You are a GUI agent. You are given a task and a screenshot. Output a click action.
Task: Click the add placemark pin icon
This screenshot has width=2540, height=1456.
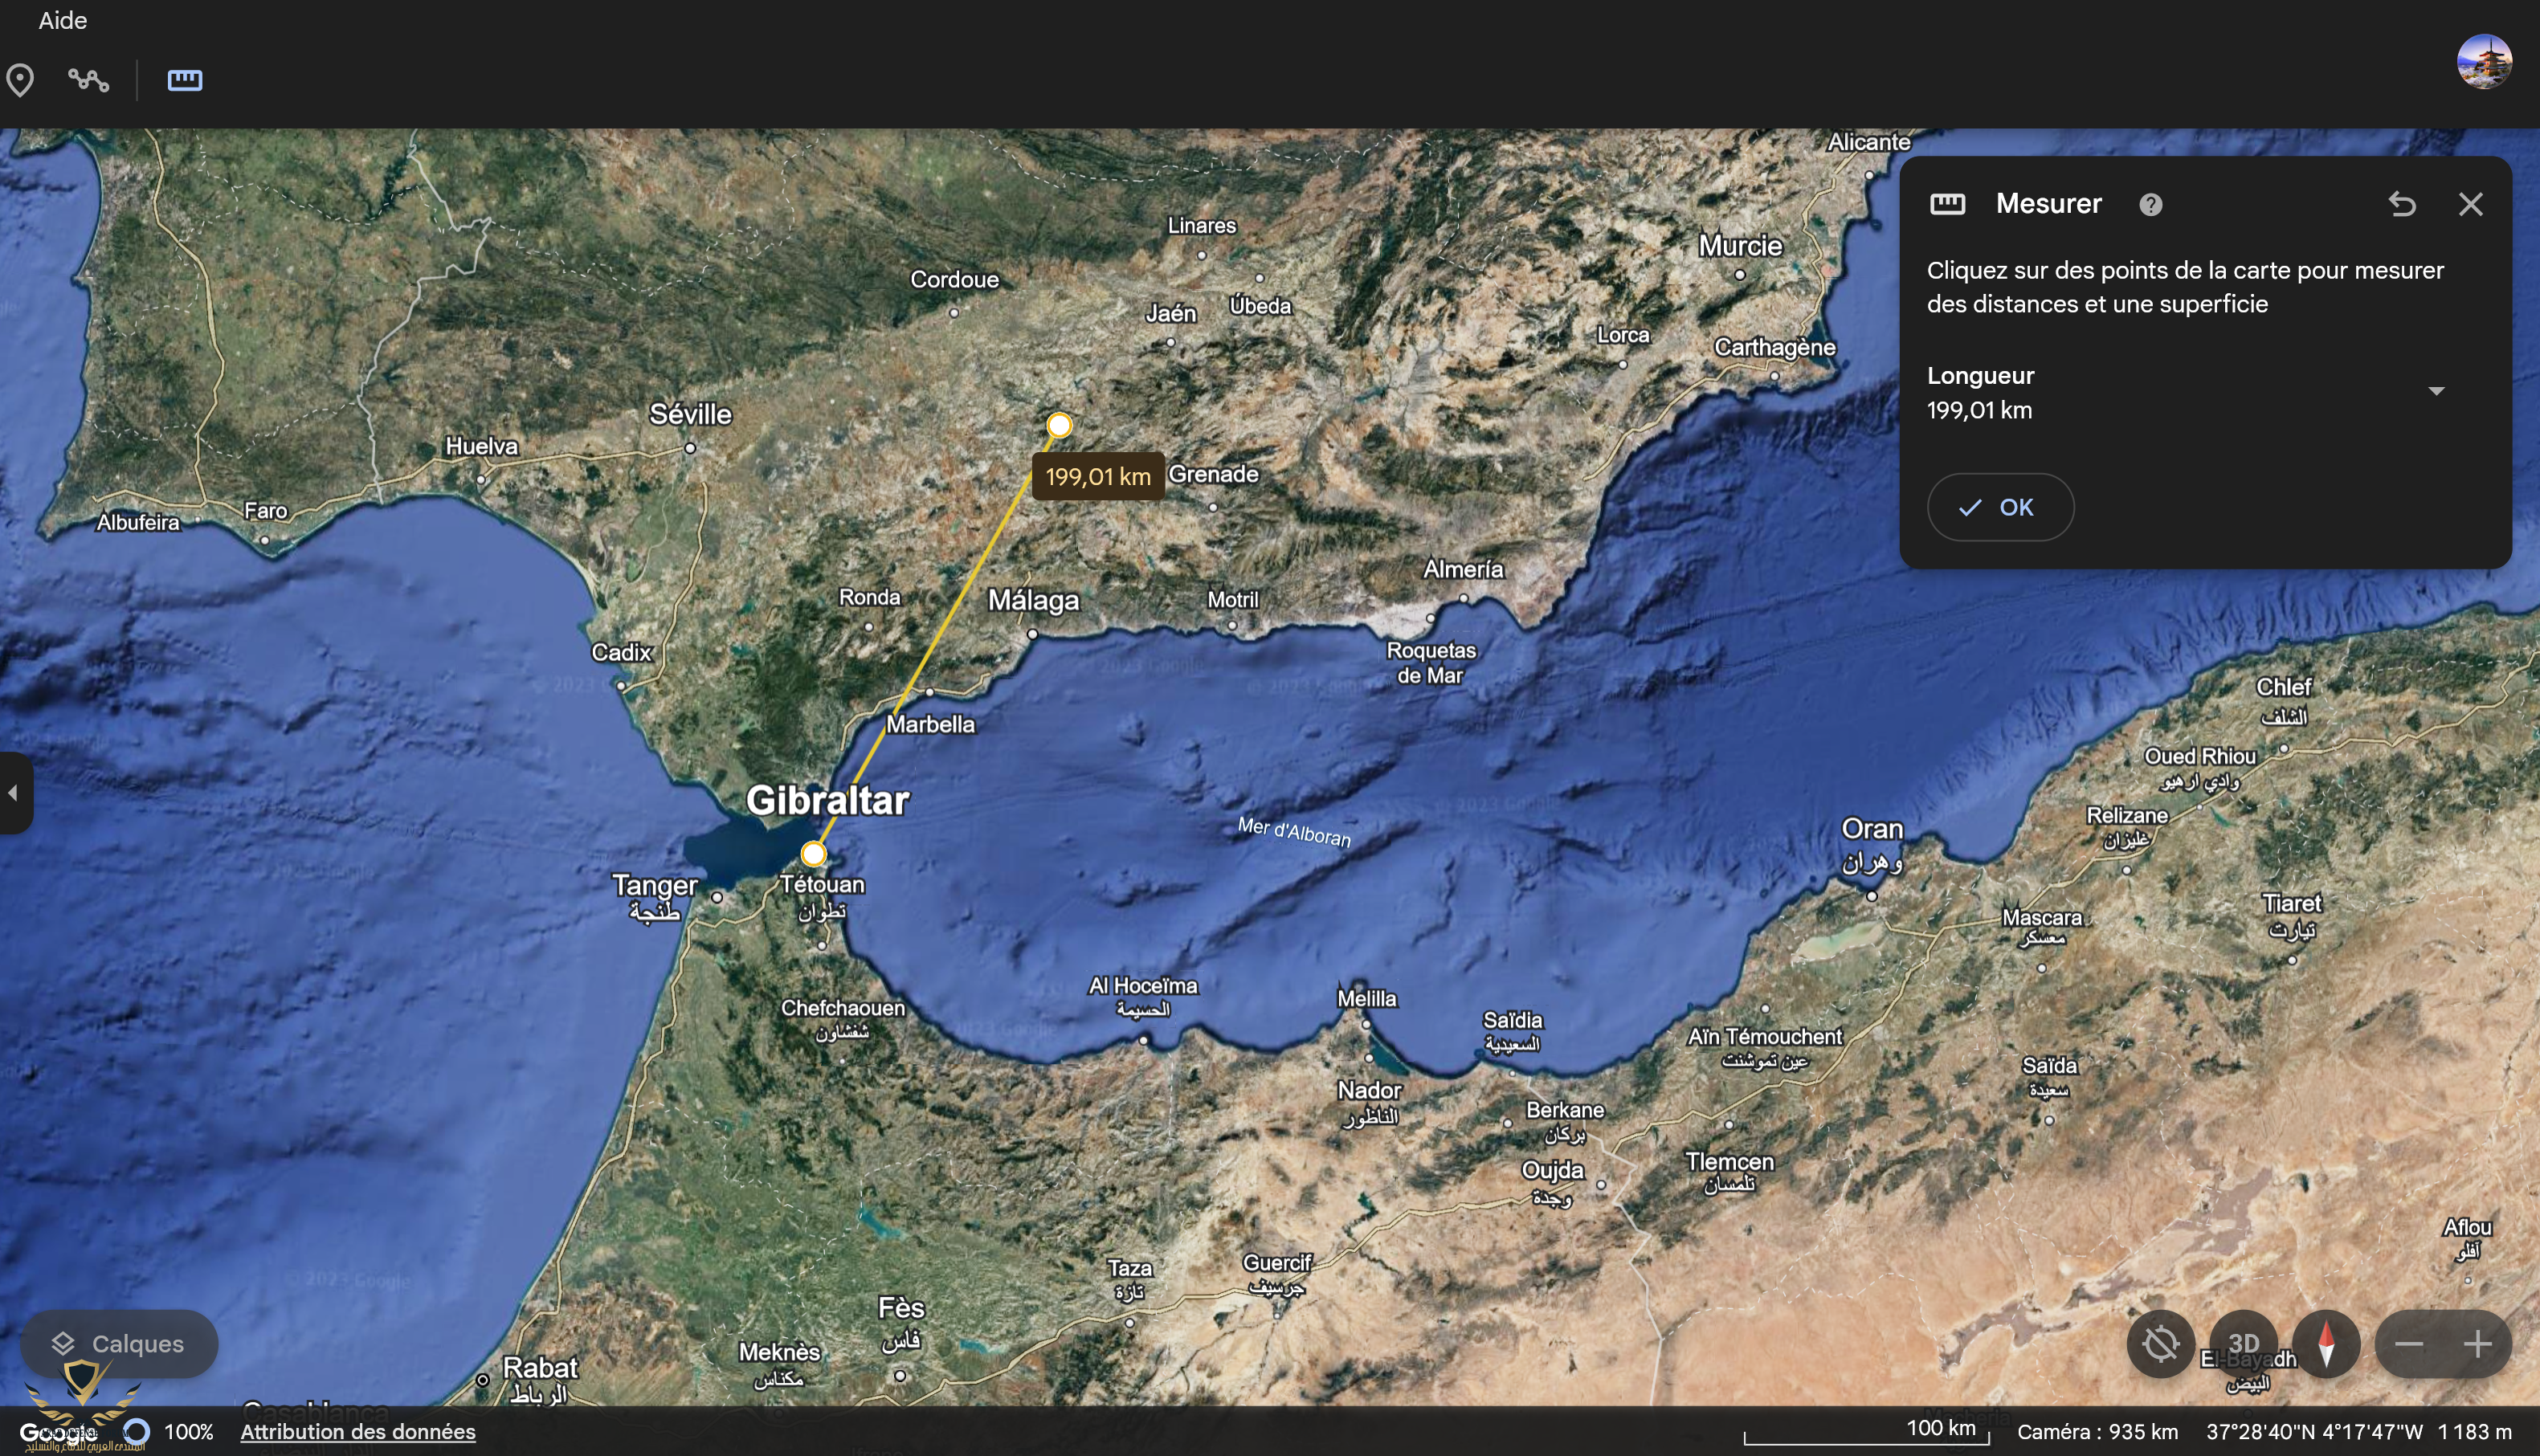coord(20,80)
